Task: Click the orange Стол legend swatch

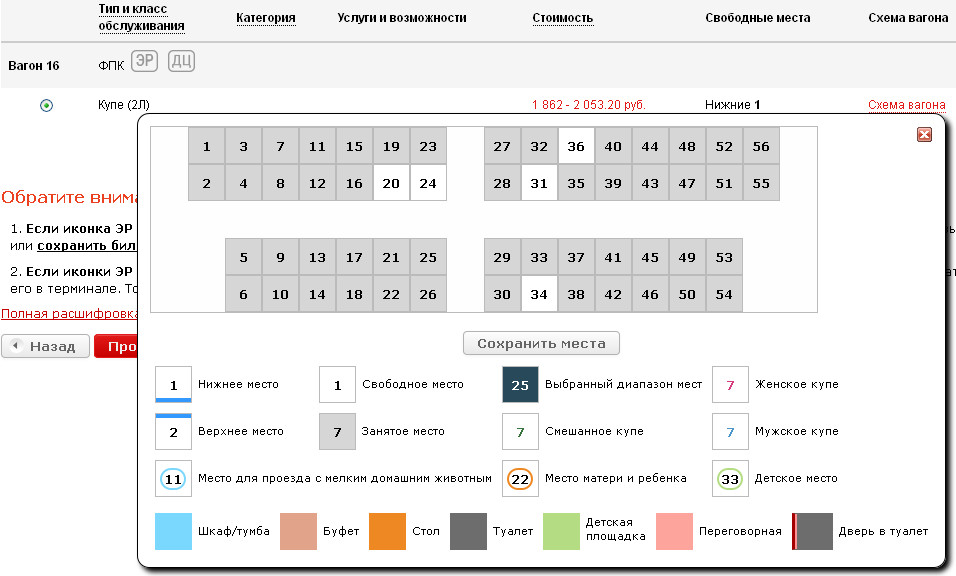Action: (387, 531)
